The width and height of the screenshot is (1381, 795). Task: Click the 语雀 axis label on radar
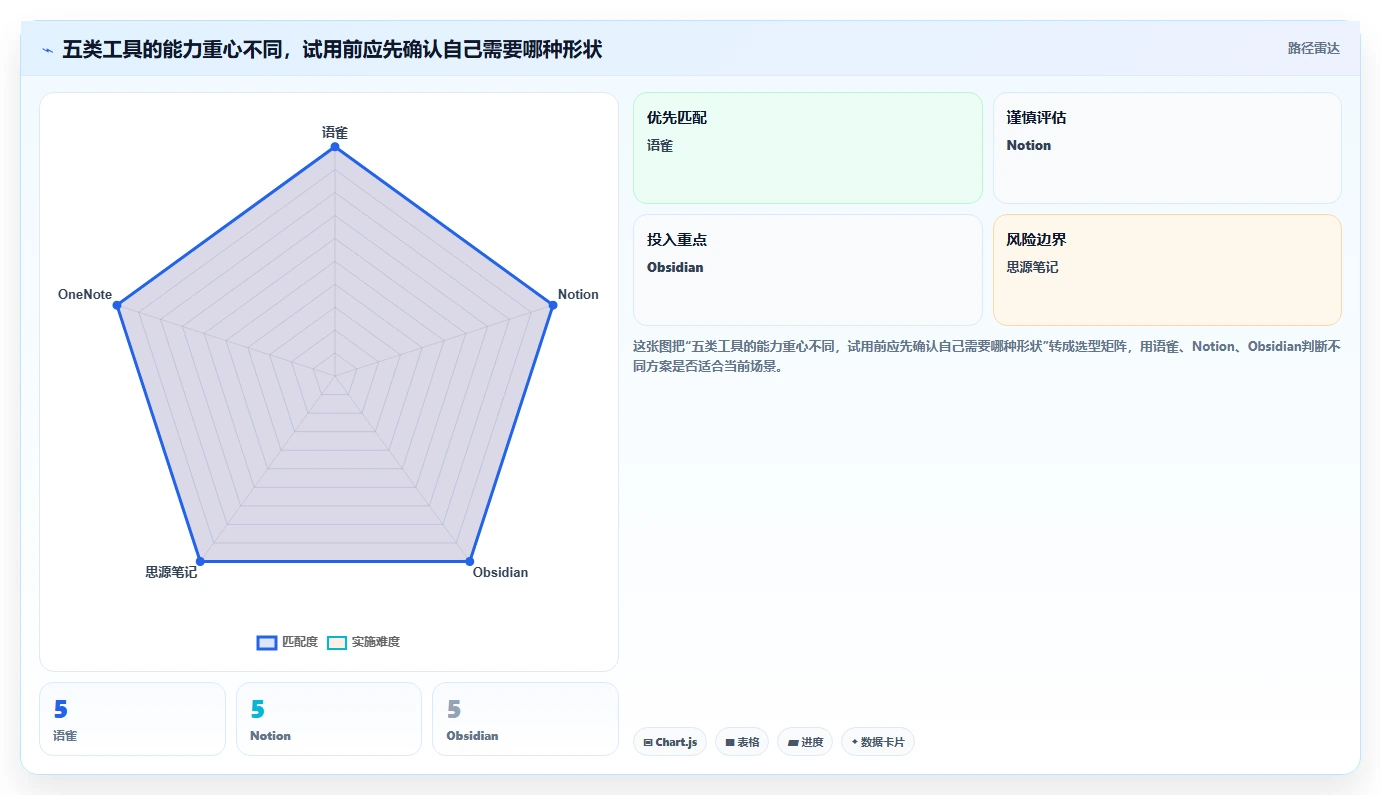click(x=335, y=131)
